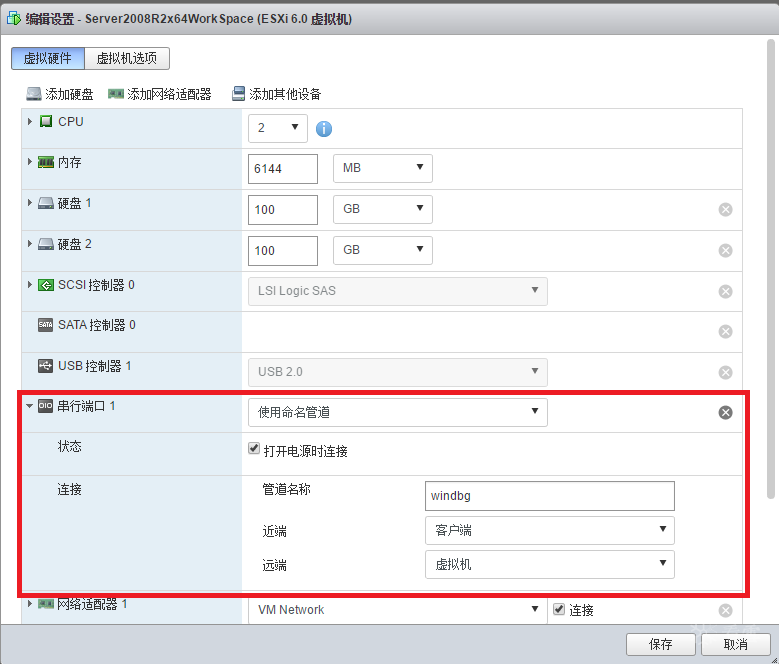Click the 远端 (far end) label
The width and height of the screenshot is (779, 664).
tap(274, 566)
